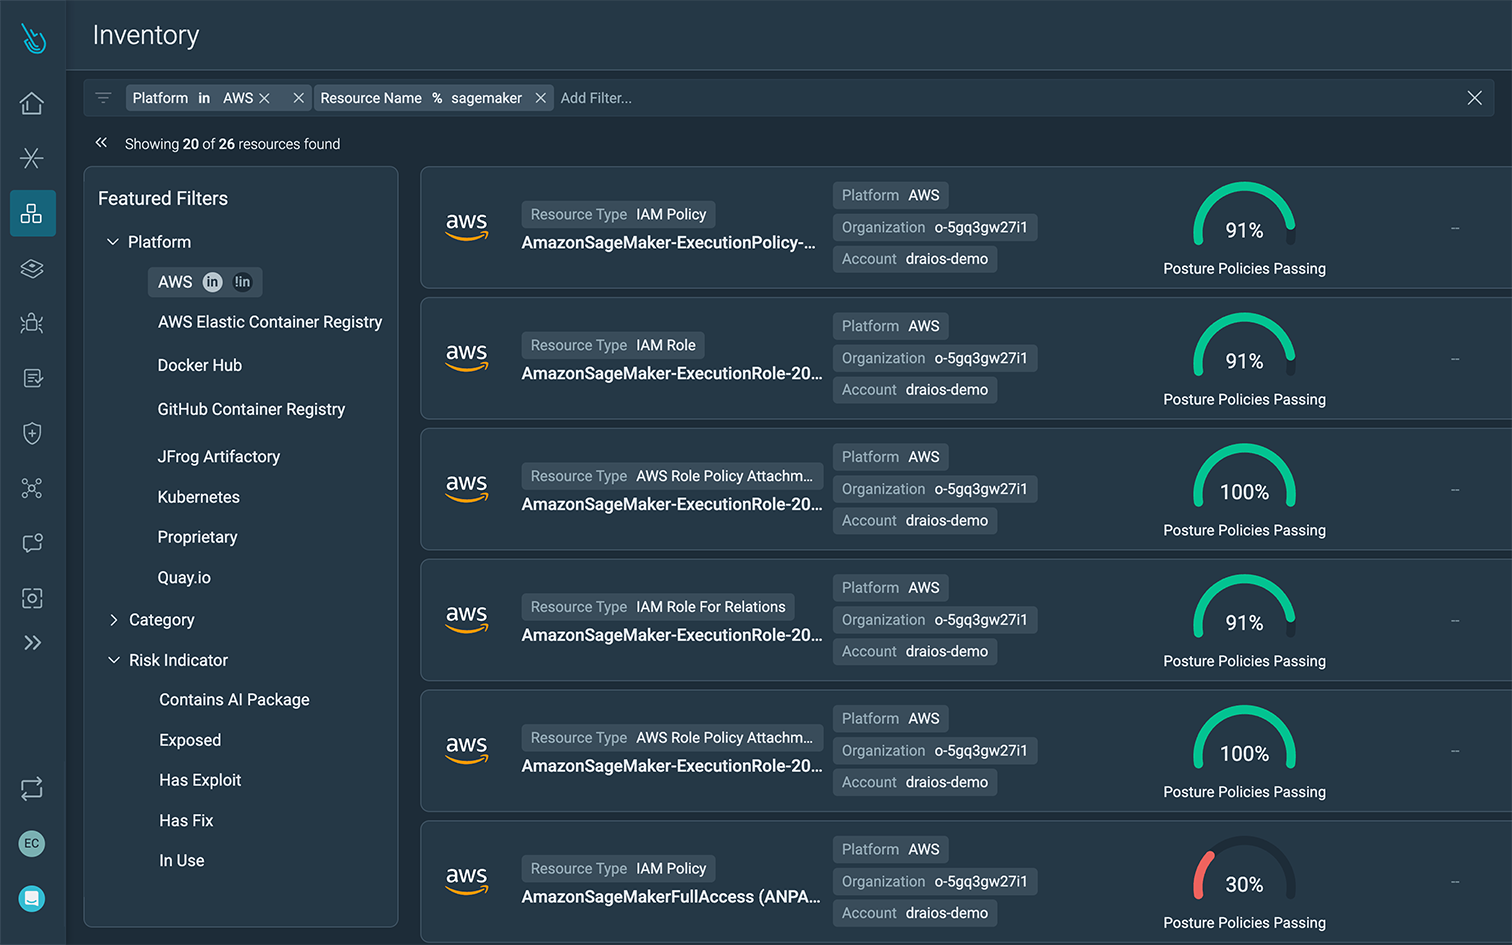The height and width of the screenshot is (945, 1512).
Task: Filter by Has Fix
Action: click(186, 820)
